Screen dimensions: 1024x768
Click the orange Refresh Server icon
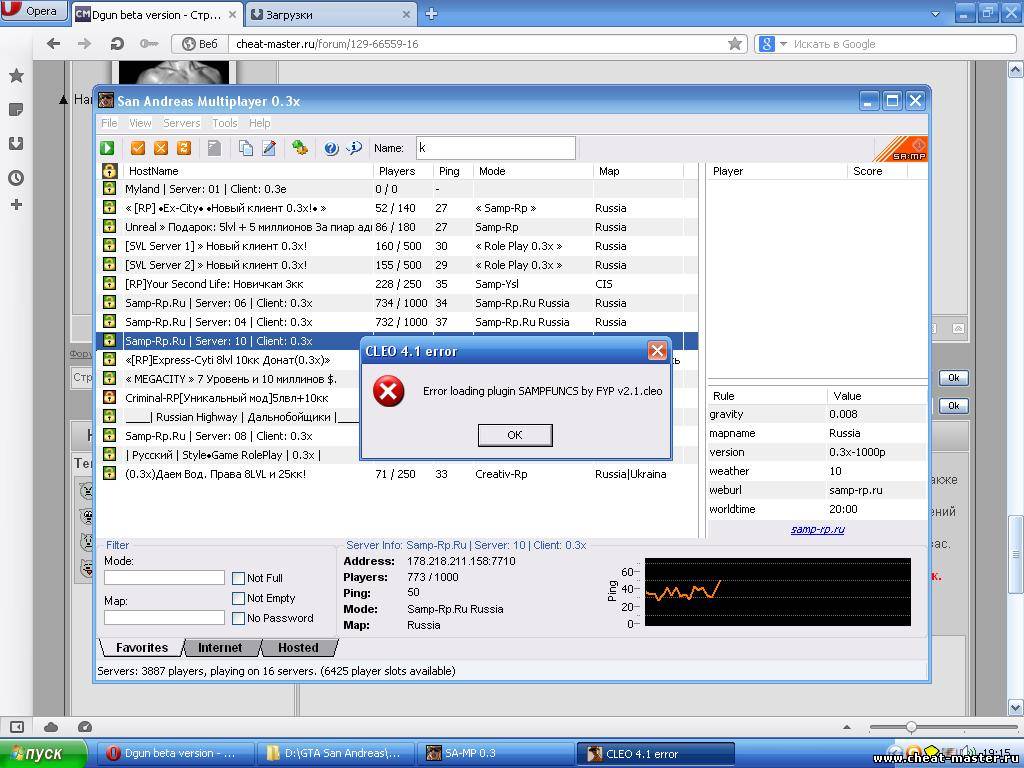[x=184, y=148]
